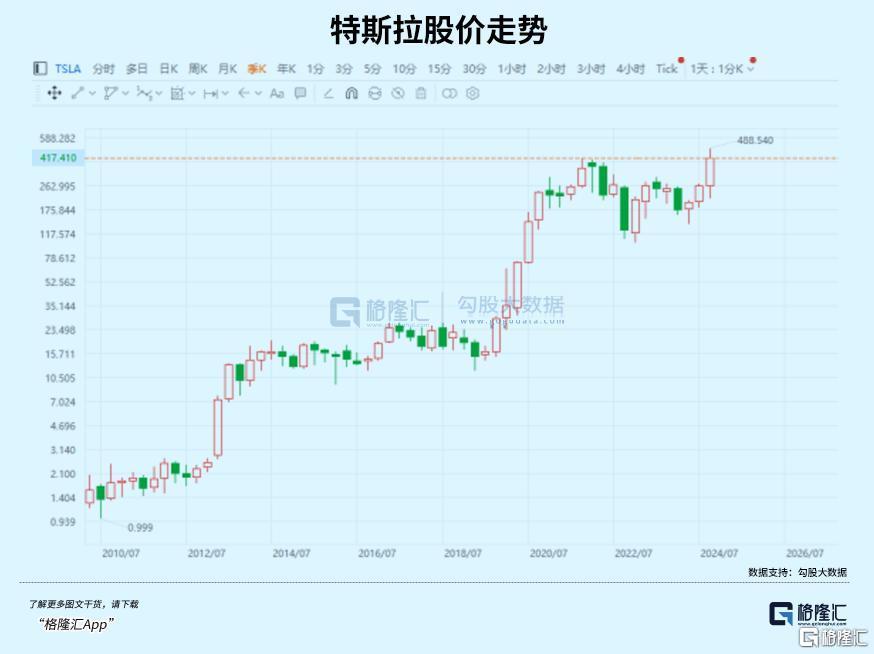Click the 417.410 current price label
This screenshot has width=874, height=654.
58,158
